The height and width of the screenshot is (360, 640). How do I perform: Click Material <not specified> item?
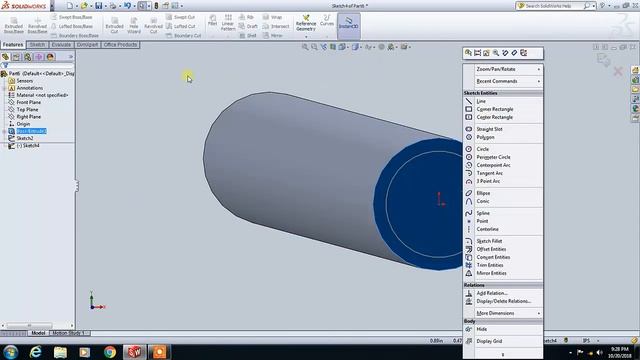42,95
